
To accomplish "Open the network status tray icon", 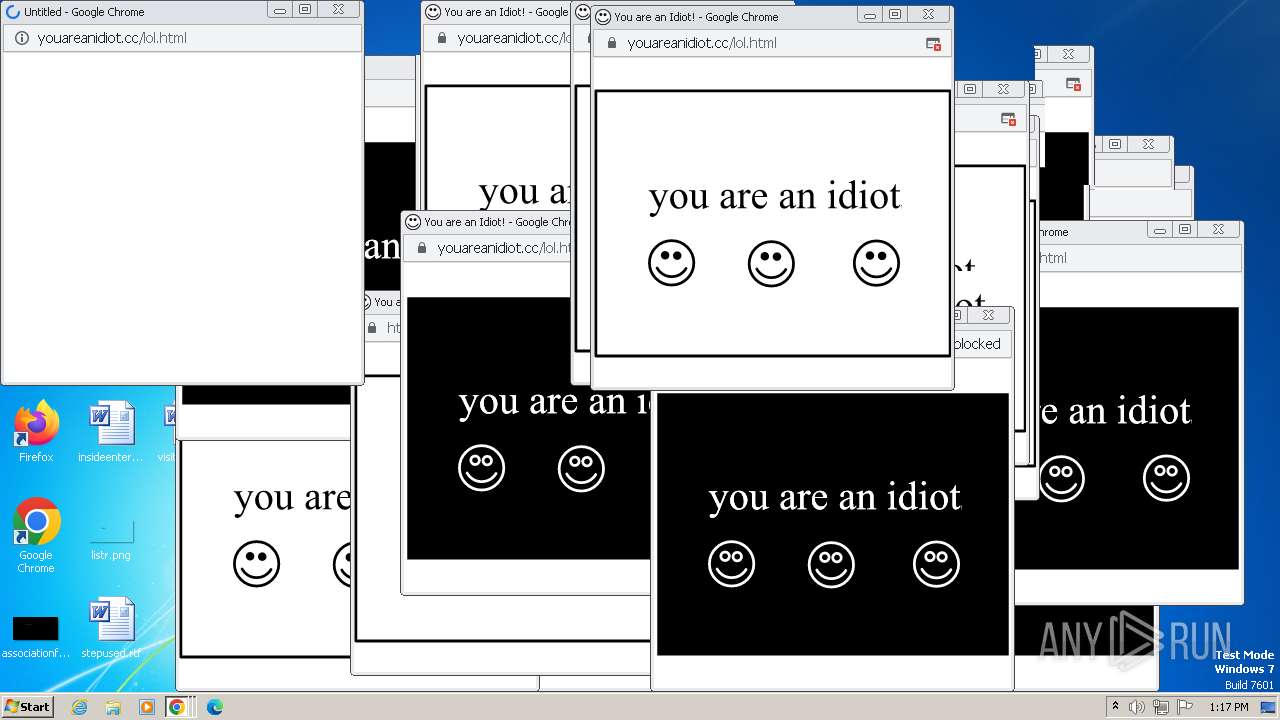I will coord(1161,707).
